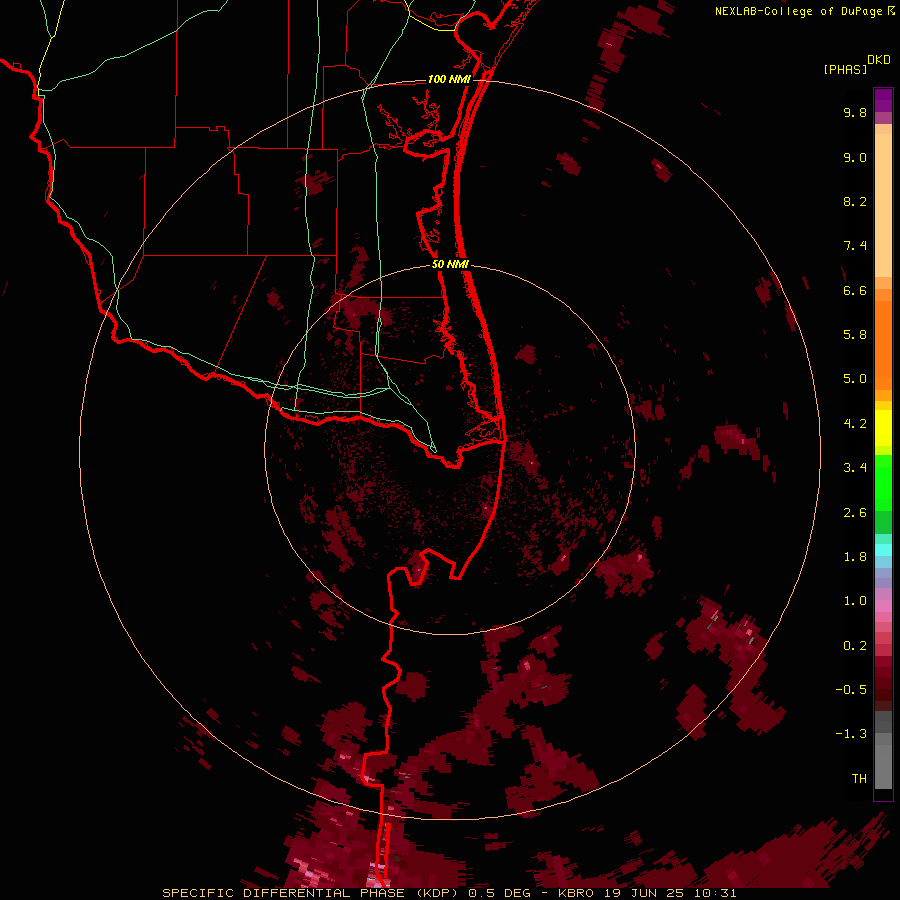Click the 8.2 value on the scale
This screenshot has height=900, width=900.
(855, 201)
